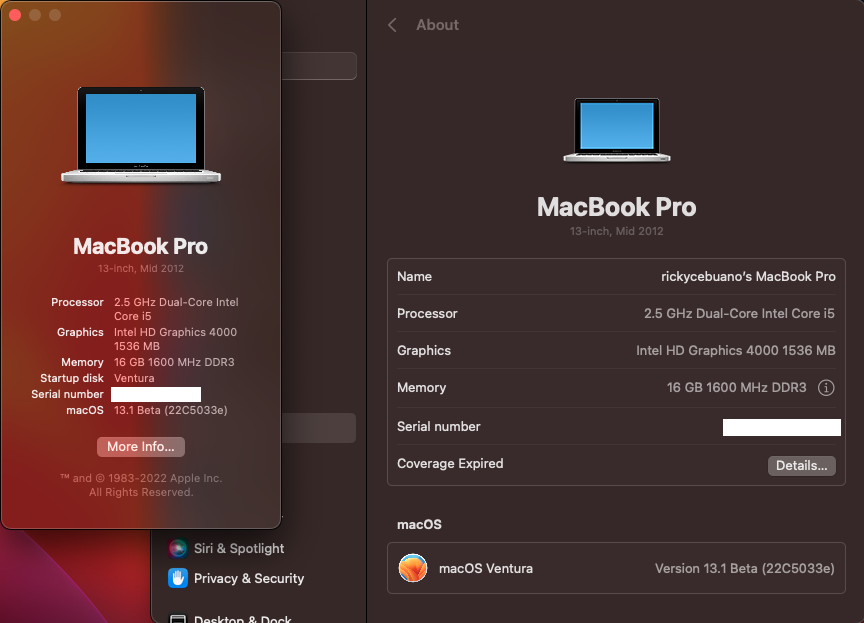Click the Processor label in About This Mac window

point(77,302)
